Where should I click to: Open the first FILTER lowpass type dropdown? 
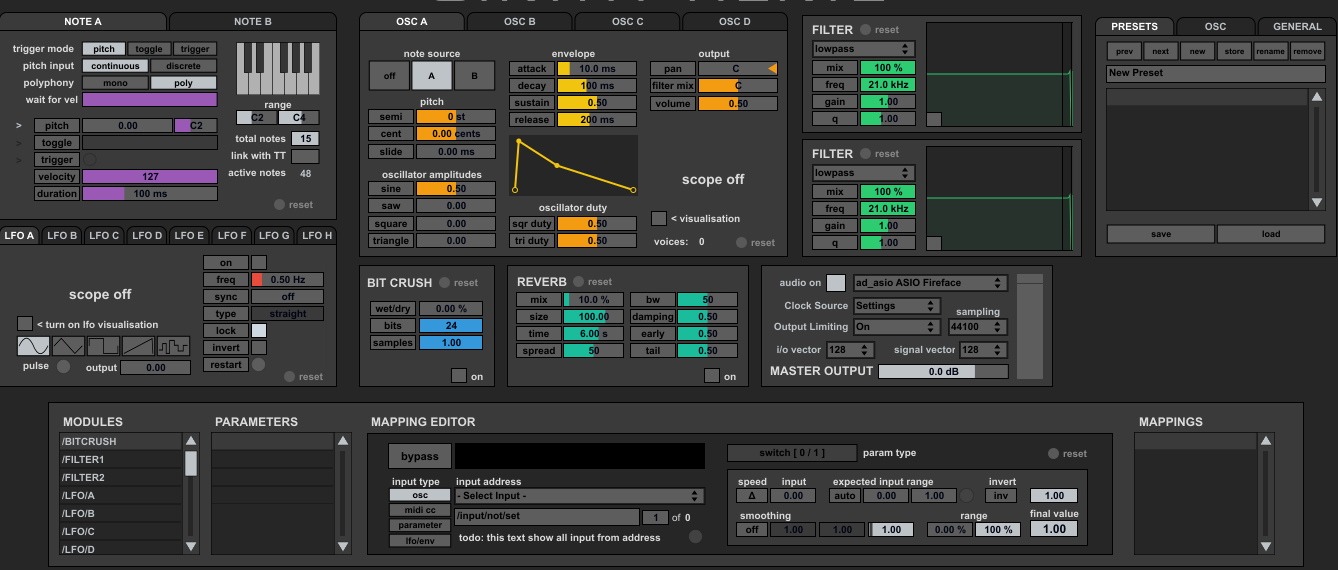tap(864, 49)
